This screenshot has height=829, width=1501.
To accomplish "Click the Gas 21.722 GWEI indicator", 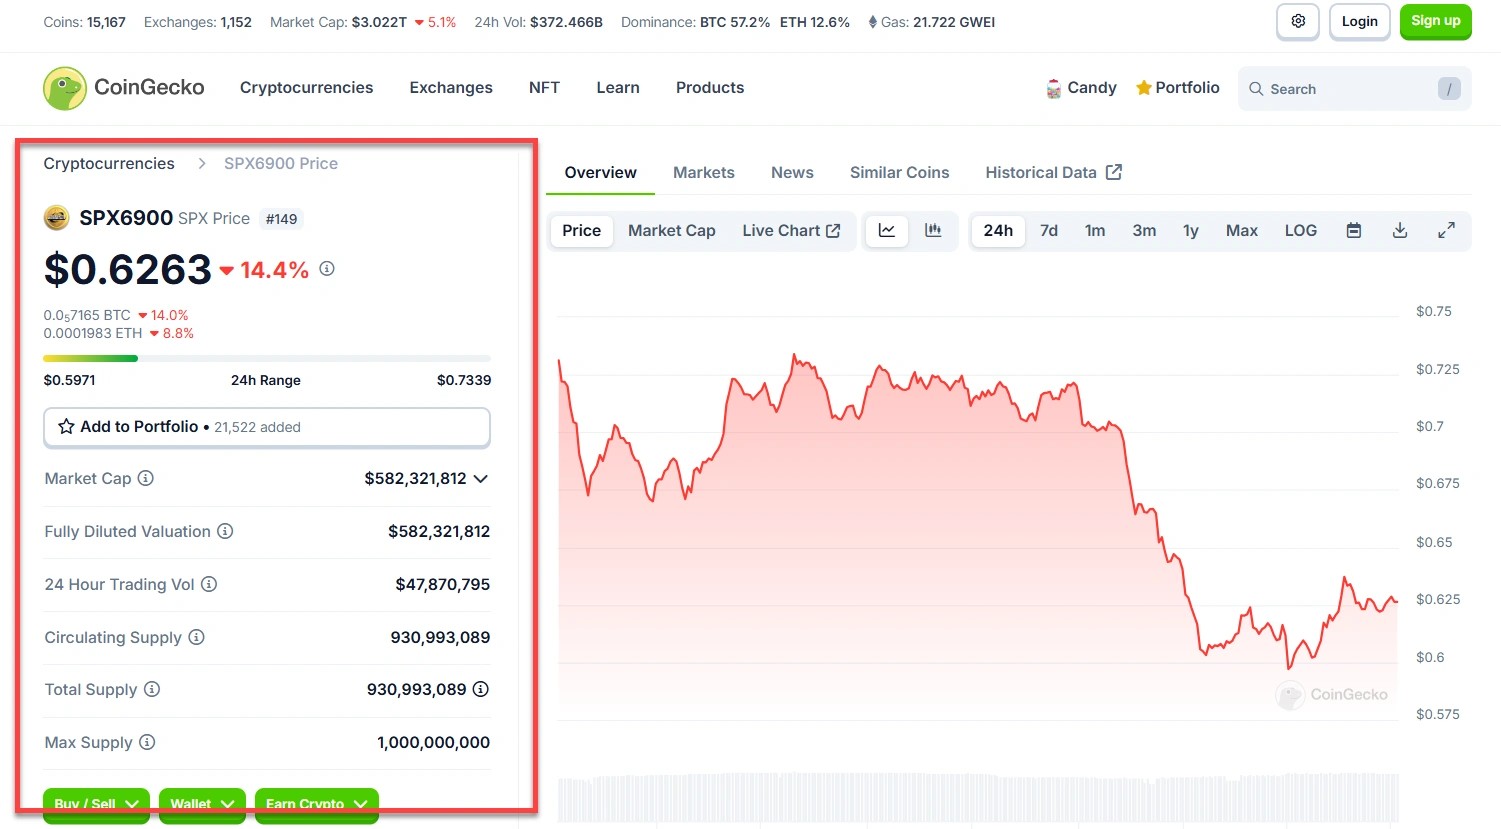I will [932, 22].
